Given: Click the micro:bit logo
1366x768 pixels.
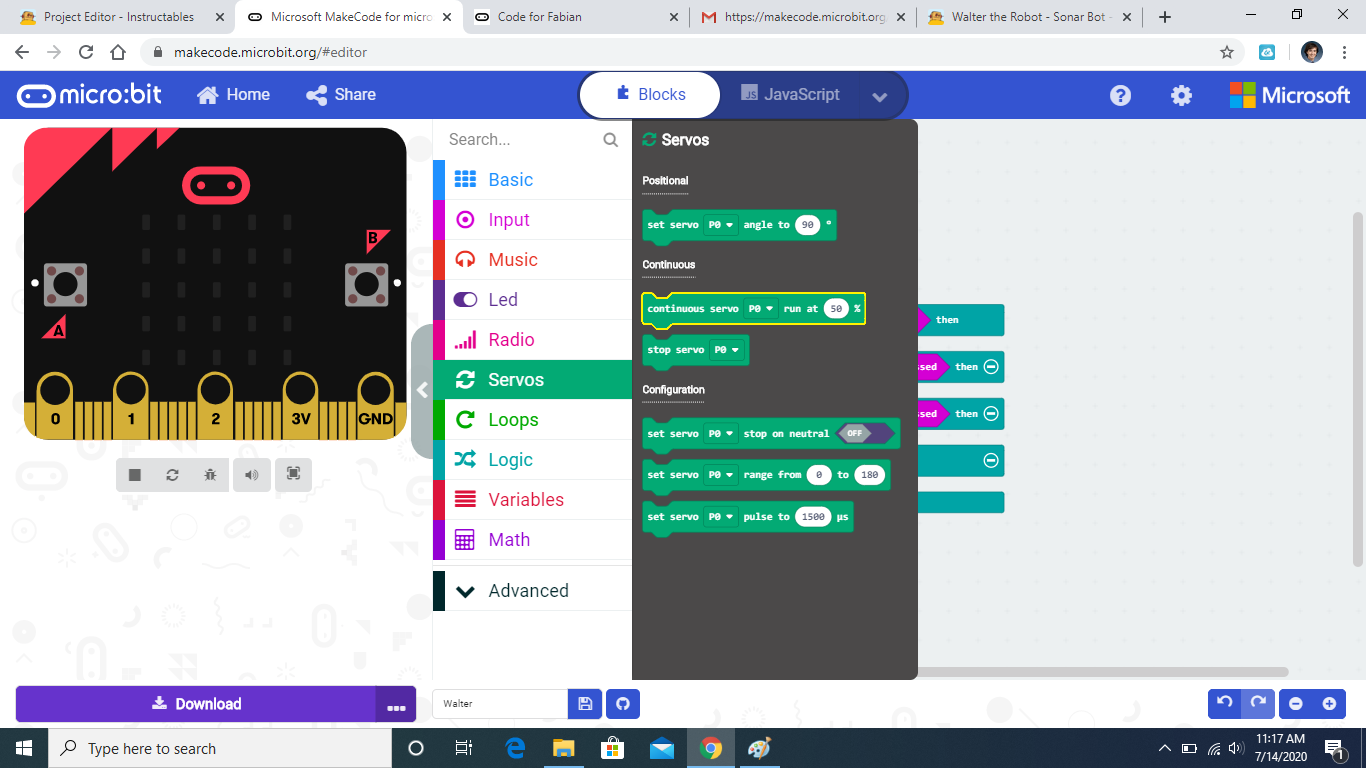Looking at the screenshot, I should coord(89,95).
